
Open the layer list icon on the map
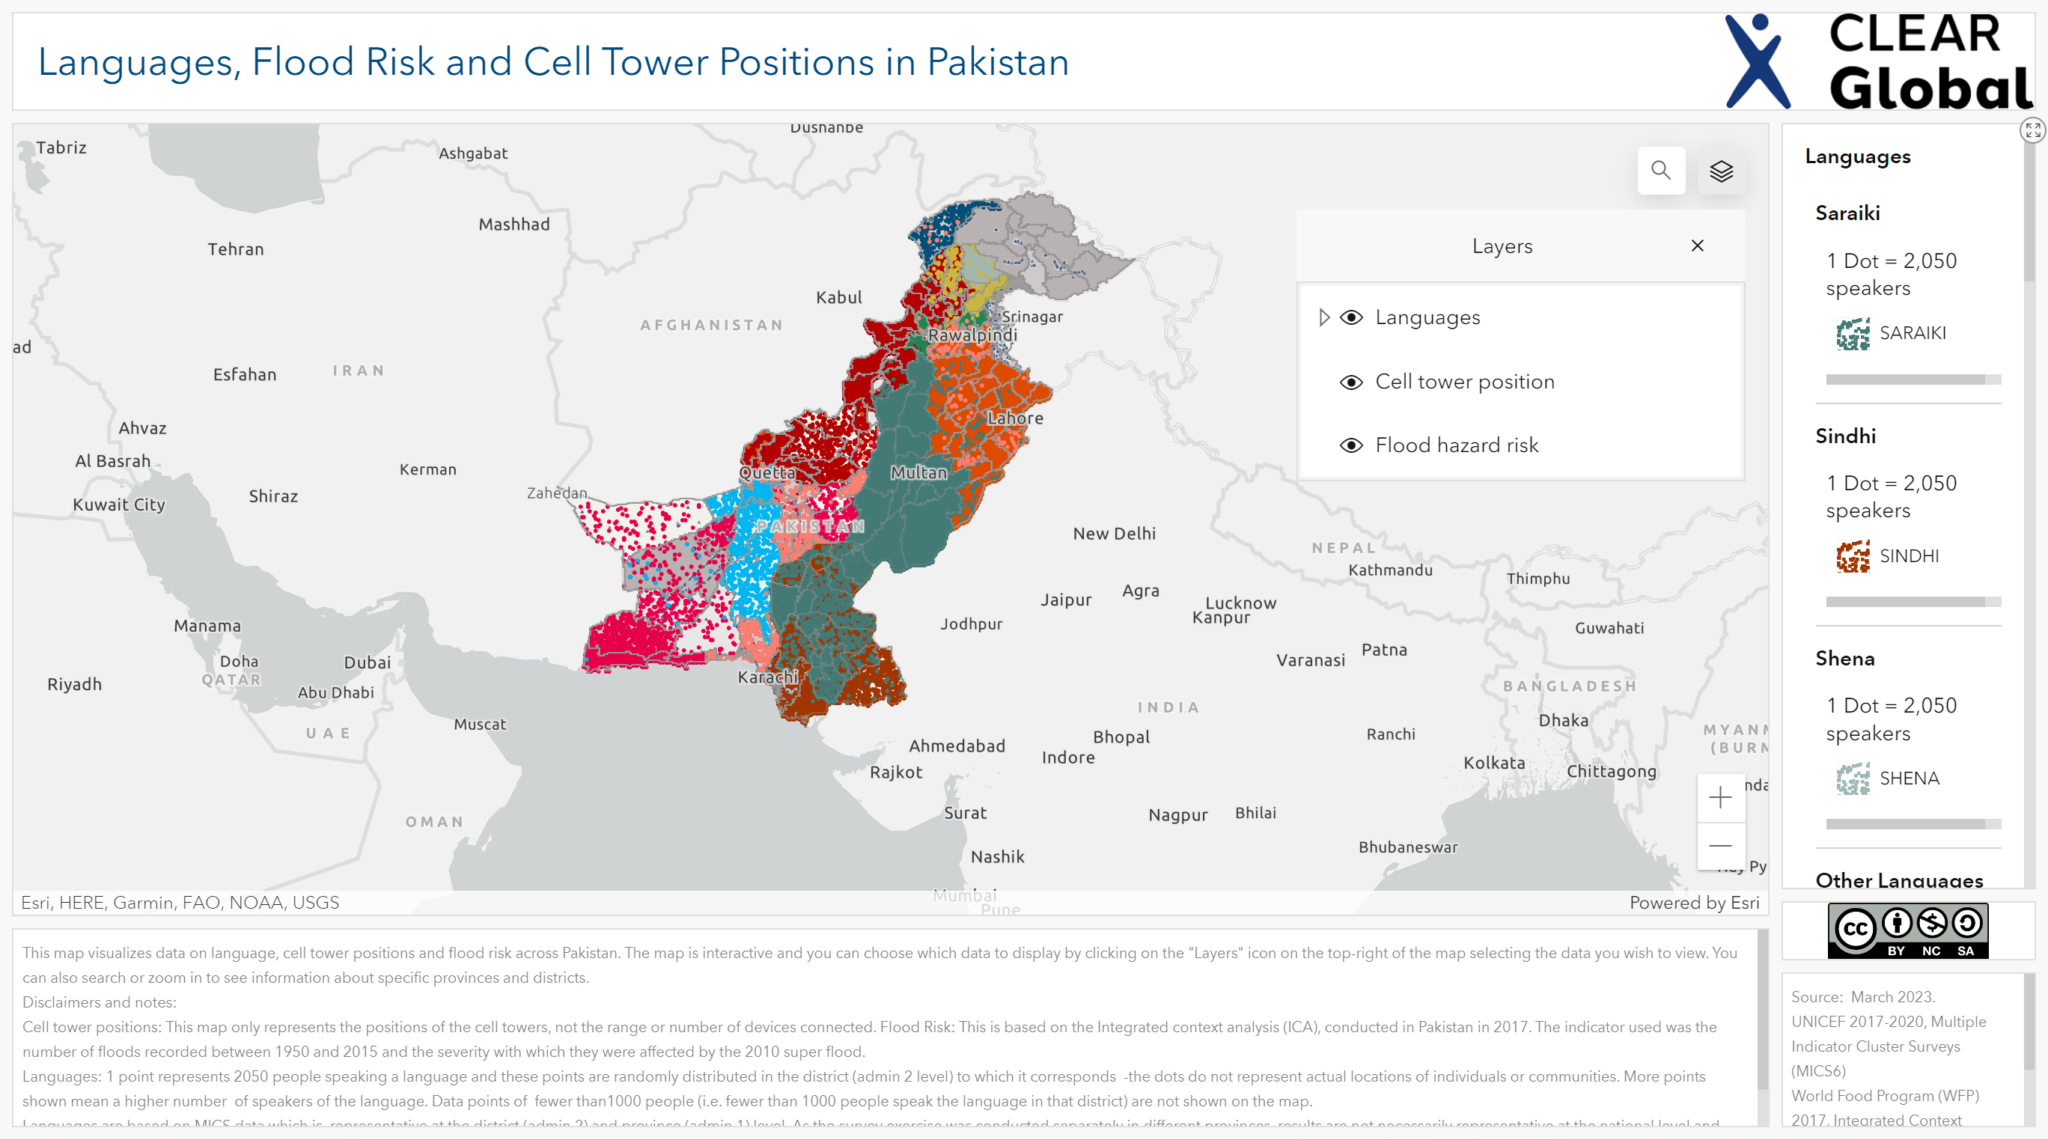(1722, 170)
